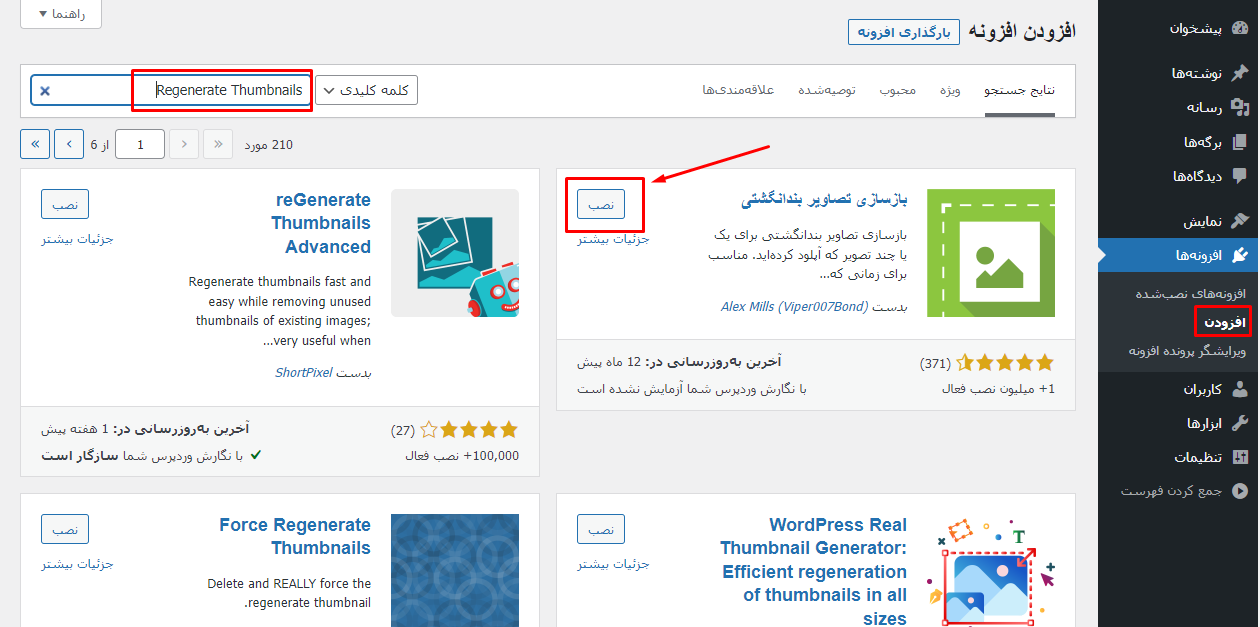This screenshot has width=1260, height=627.
Task: Click آخرین به‌روزرسانی در: 12 ماه پیش text
Action: pyautogui.click(x=679, y=361)
